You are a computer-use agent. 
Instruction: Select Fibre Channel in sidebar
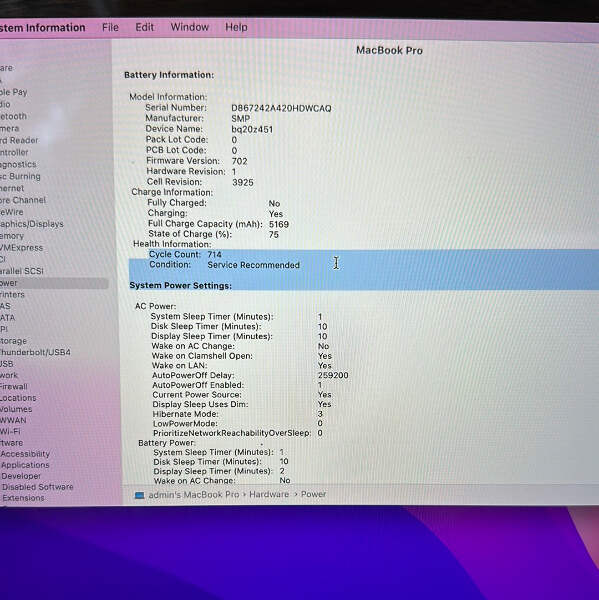pos(23,200)
